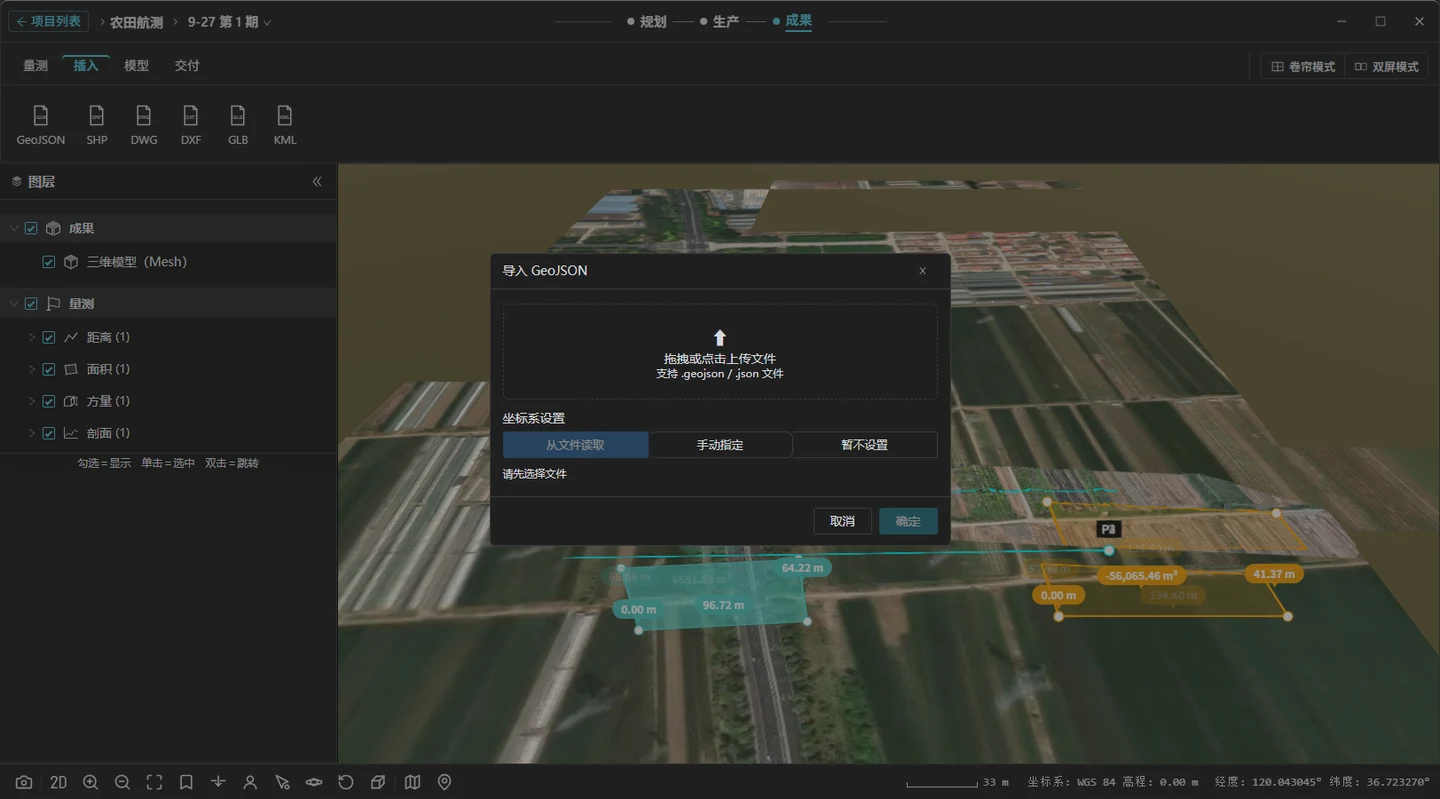
Task: Enable 卷帘模式 view mode
Action: (1303, 67)
